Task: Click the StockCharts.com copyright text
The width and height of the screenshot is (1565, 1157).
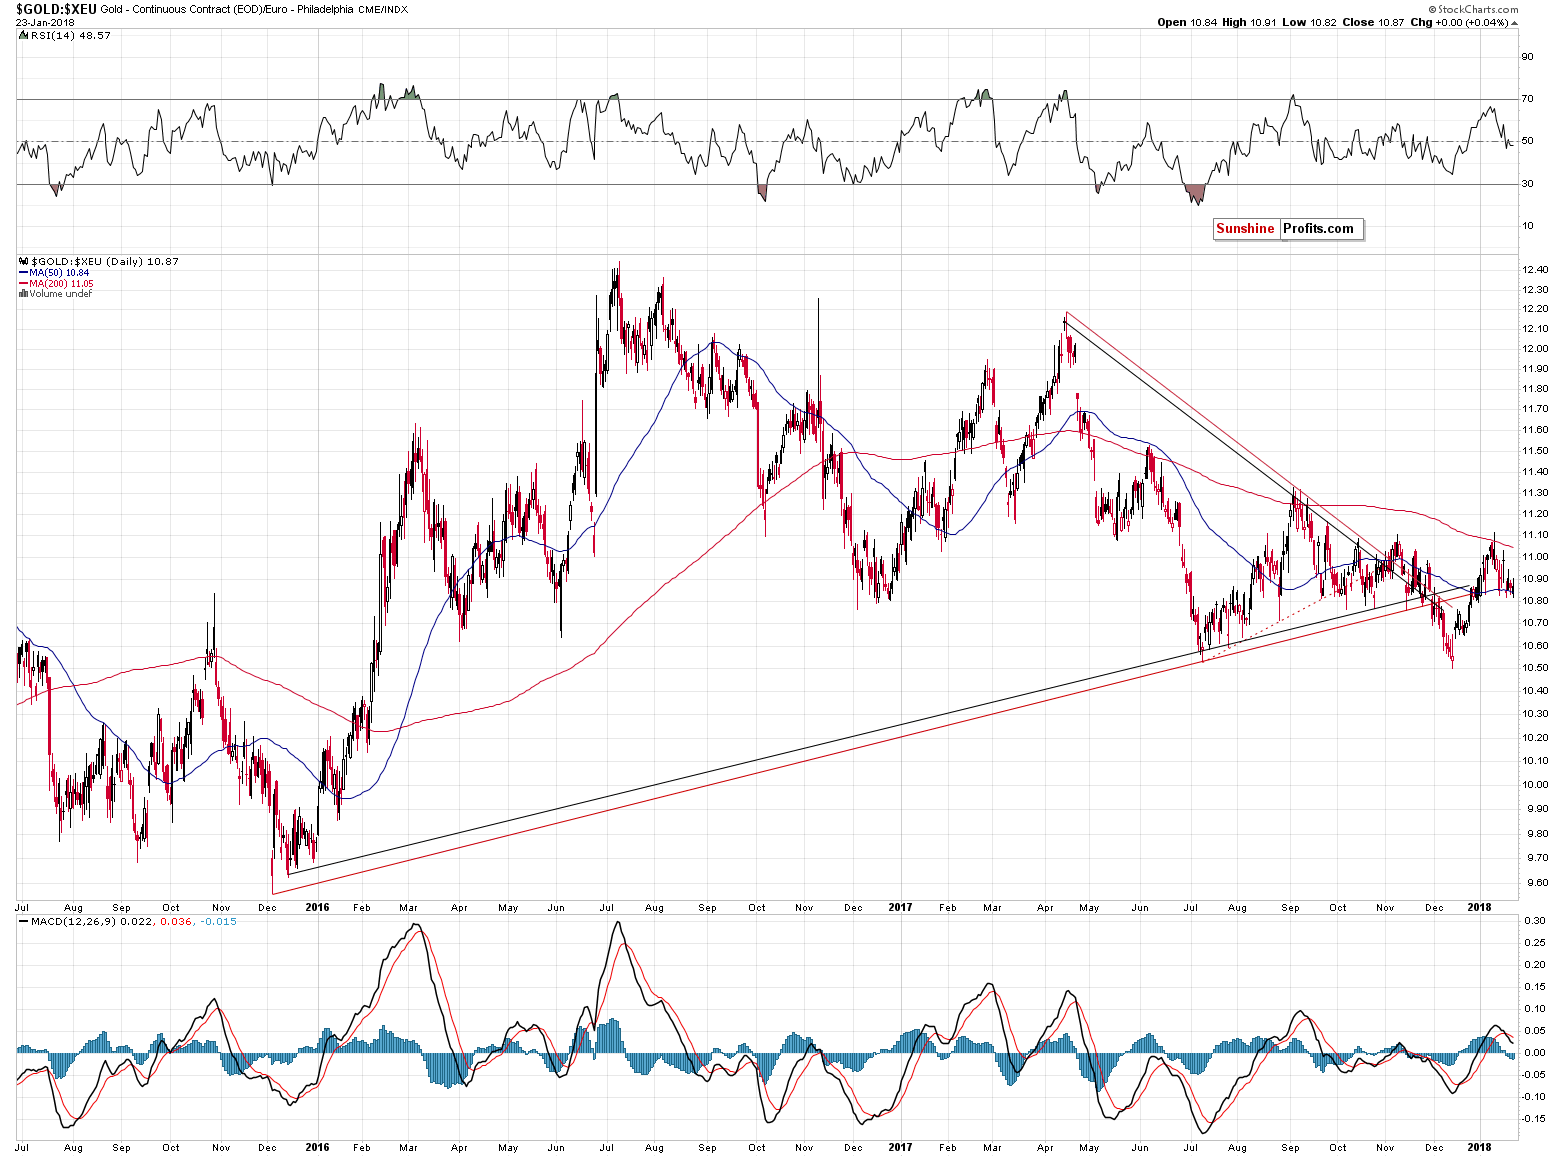Action: 1473,9
